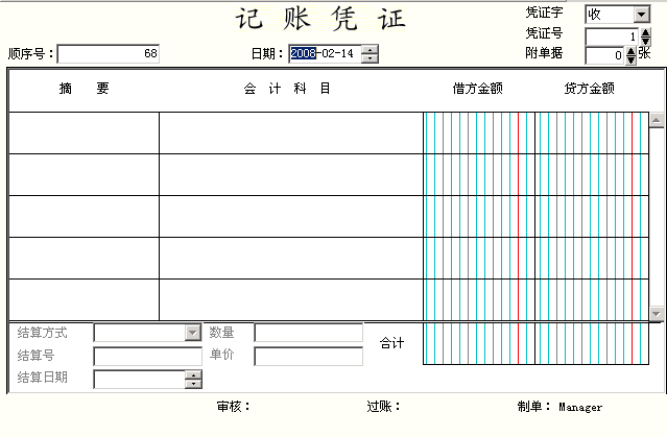Decrement 结算日期 with spinner down arrow
The width and height of the screenshot is (667, 438).
point(194,384)
